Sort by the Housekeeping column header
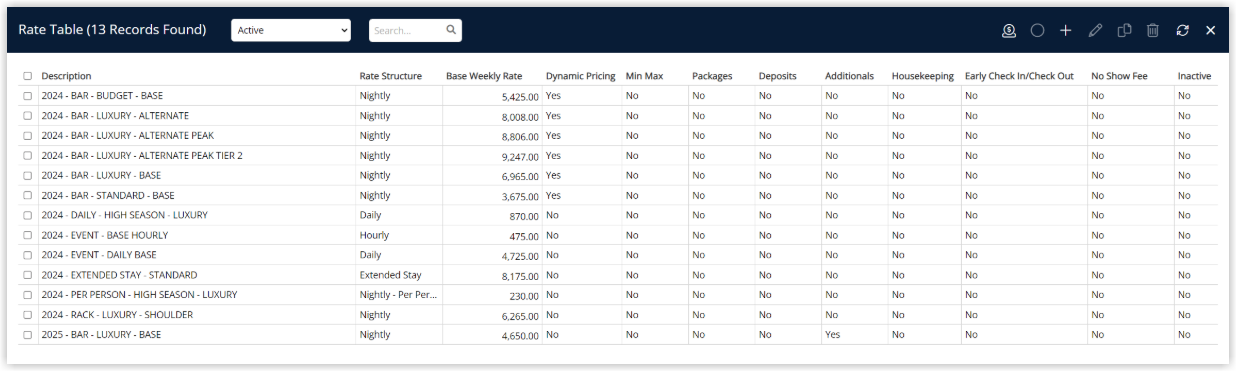This screenshot has height=372, width=1237. coord(923,76)
